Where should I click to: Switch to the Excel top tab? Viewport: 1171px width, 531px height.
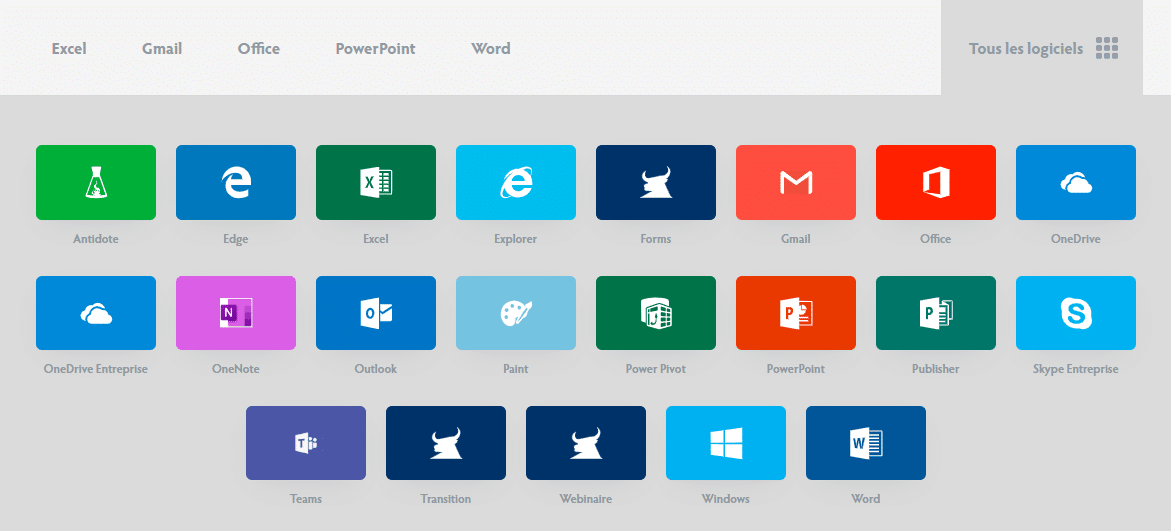point(69,49)
